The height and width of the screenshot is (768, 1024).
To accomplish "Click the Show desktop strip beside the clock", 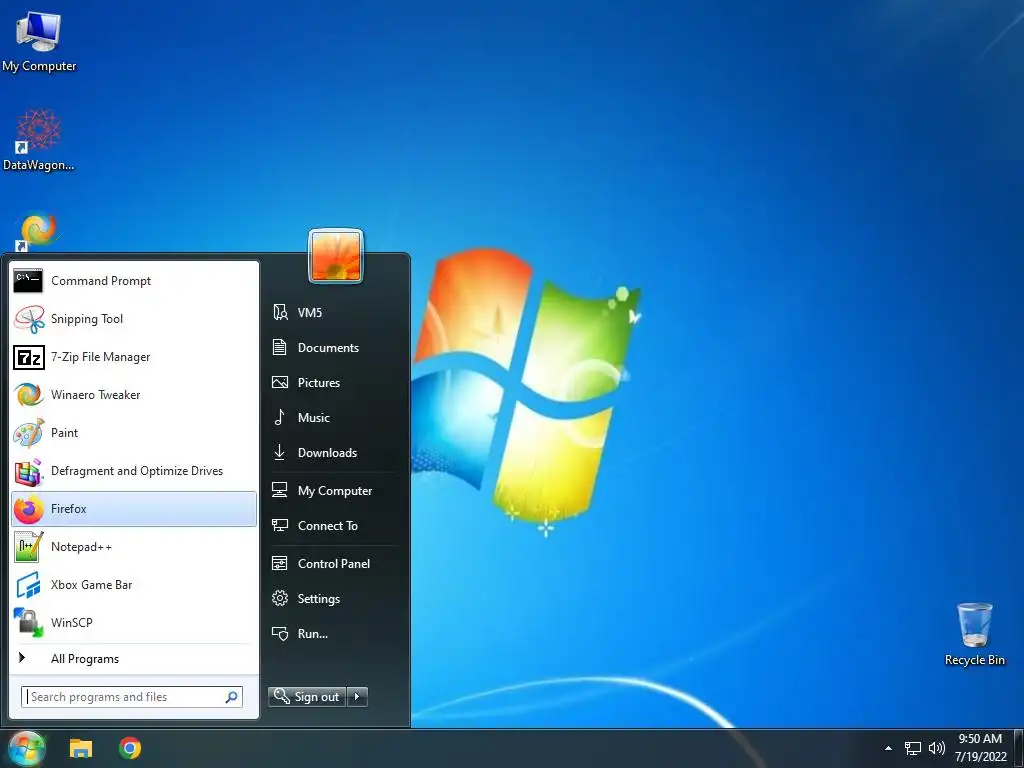I will (x=1019, y=748).
